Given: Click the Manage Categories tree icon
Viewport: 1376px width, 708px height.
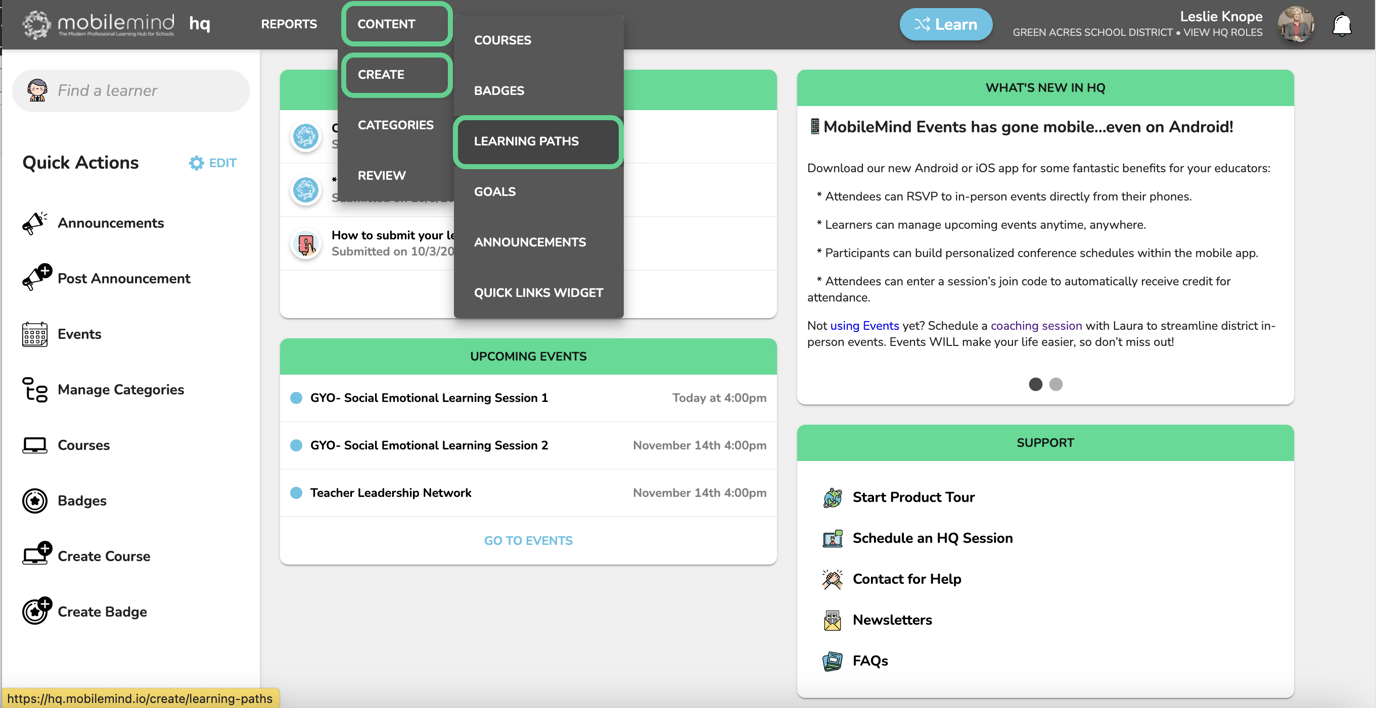Looking at the screenshot, I should tap(35, 390).
